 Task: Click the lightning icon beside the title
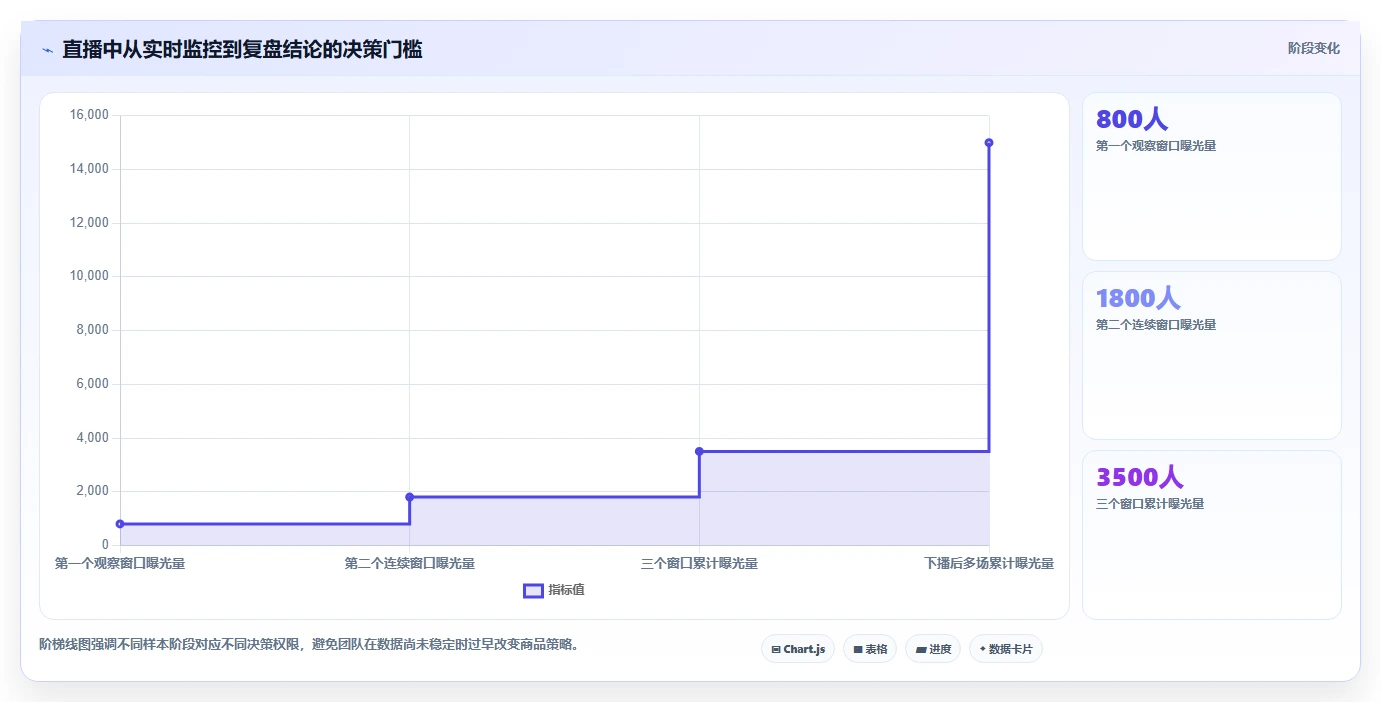click(x=47, y=50)
